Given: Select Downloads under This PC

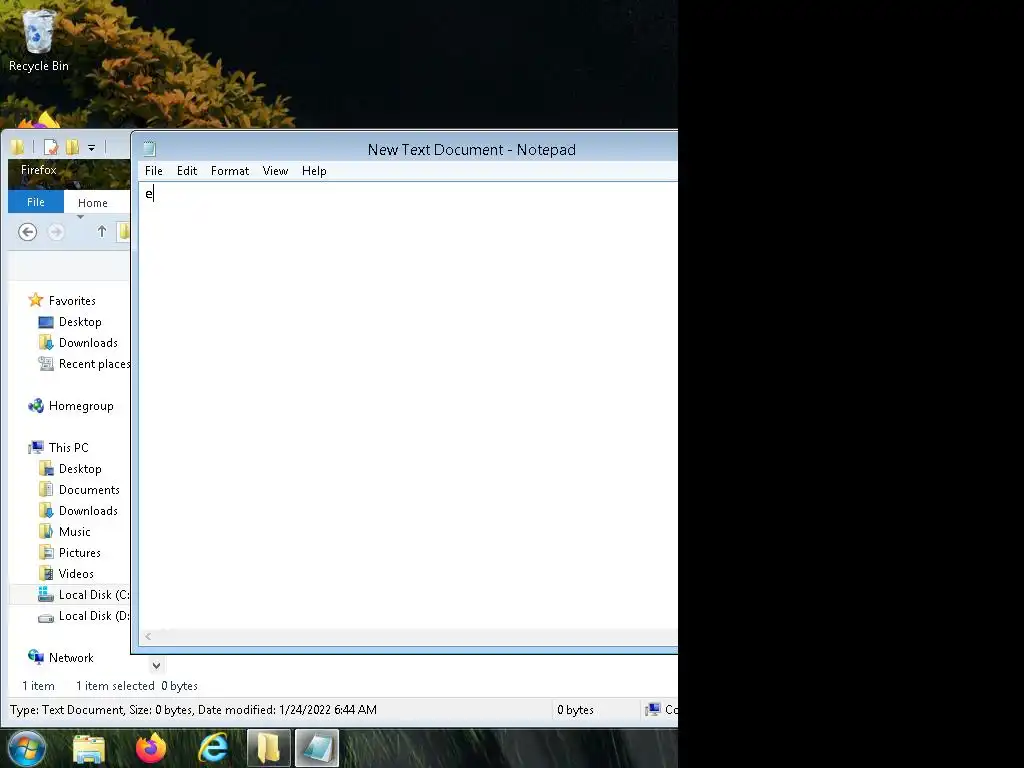Looking at the screenshot, I should [88, 511].
